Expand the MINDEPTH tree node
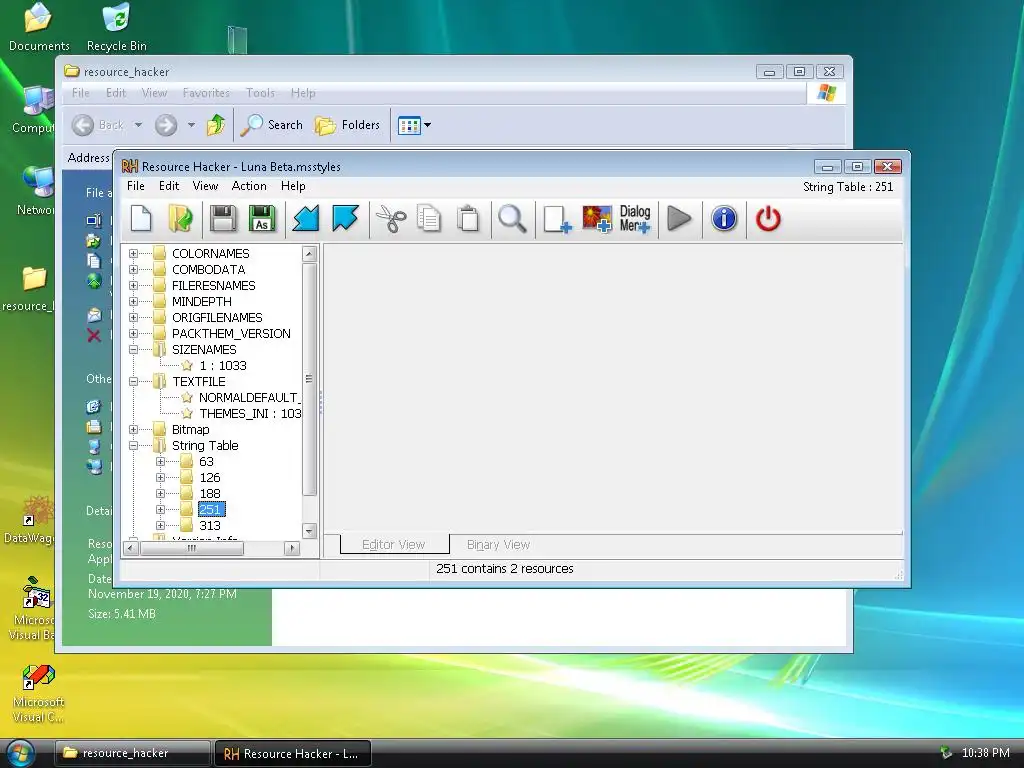Viewport: 1024px width, 768px height. point(133,301)
